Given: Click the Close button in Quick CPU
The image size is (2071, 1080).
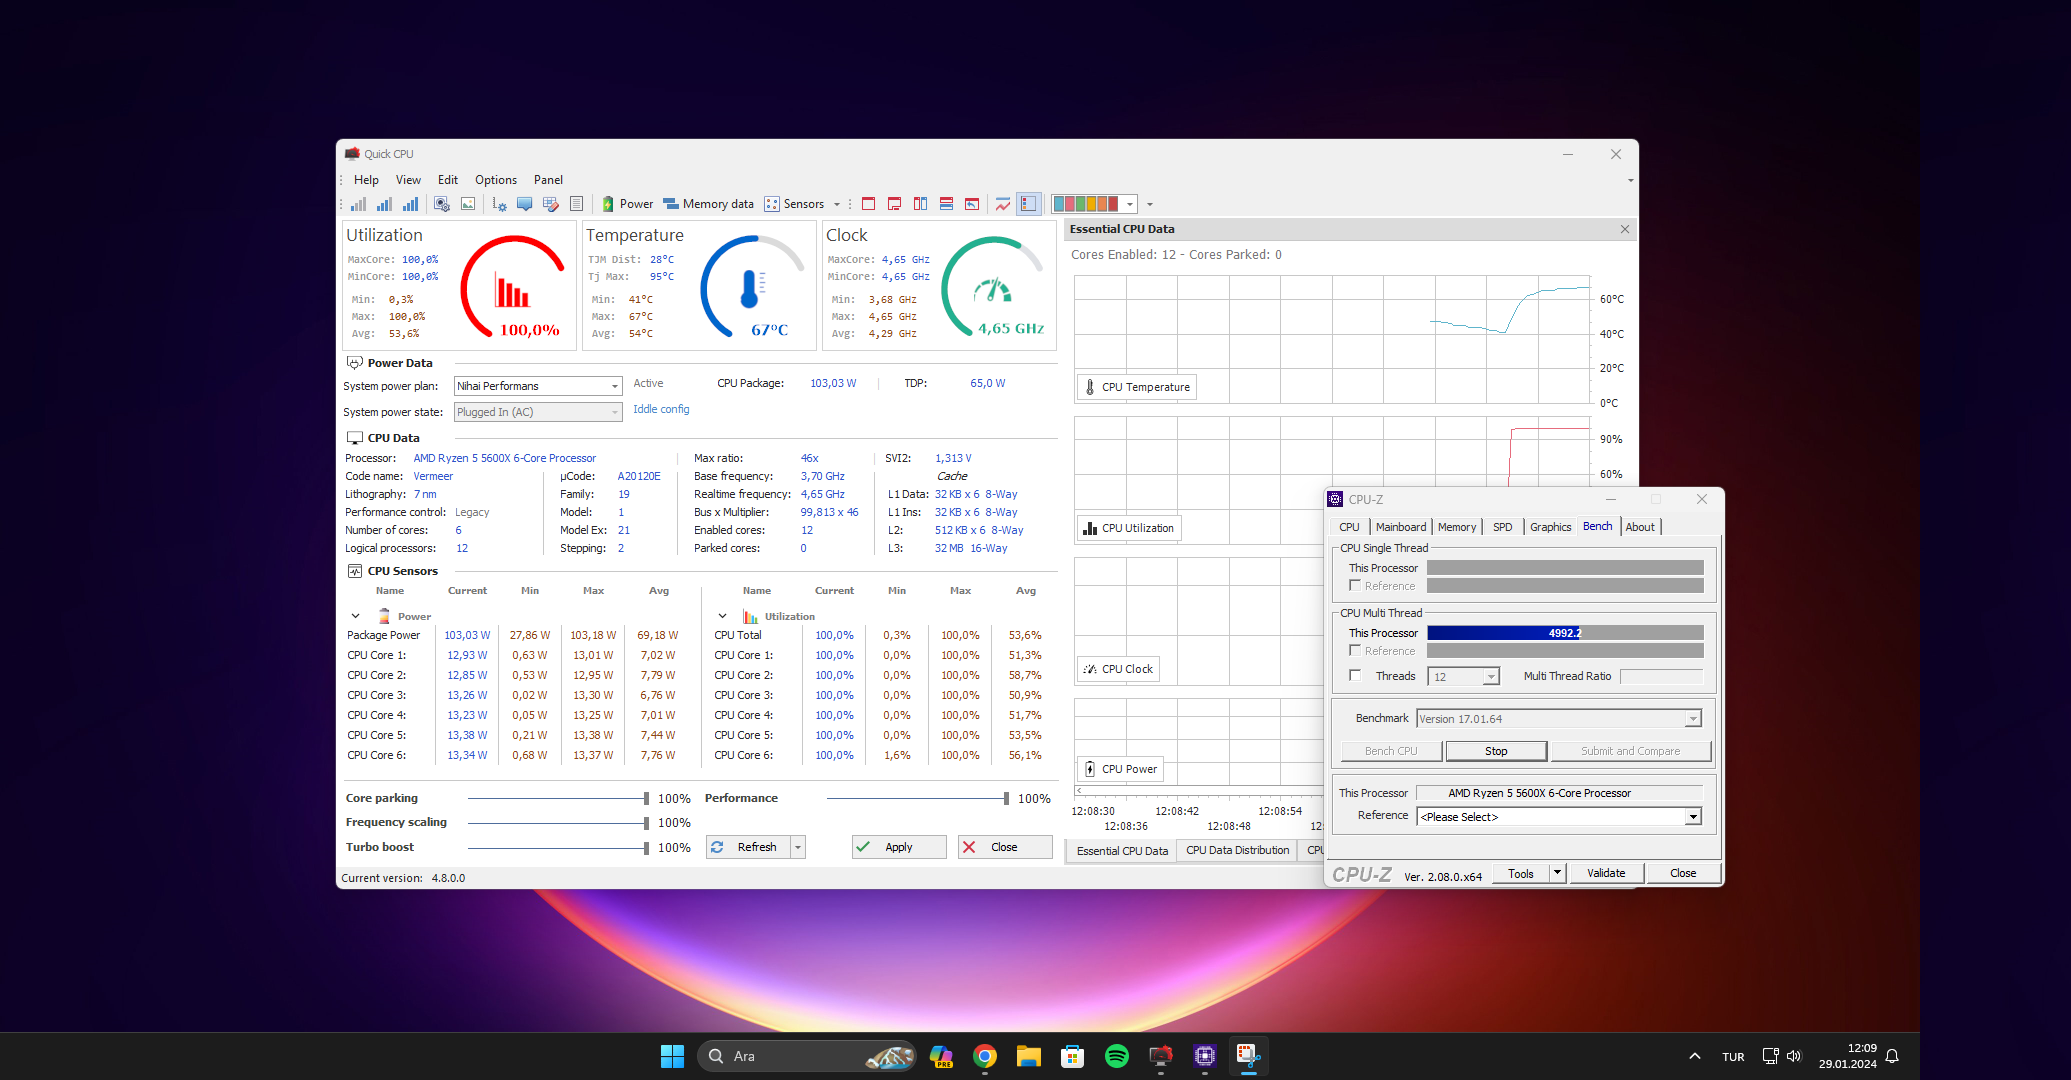Looking at the screenshot, I should point(1004,847).
